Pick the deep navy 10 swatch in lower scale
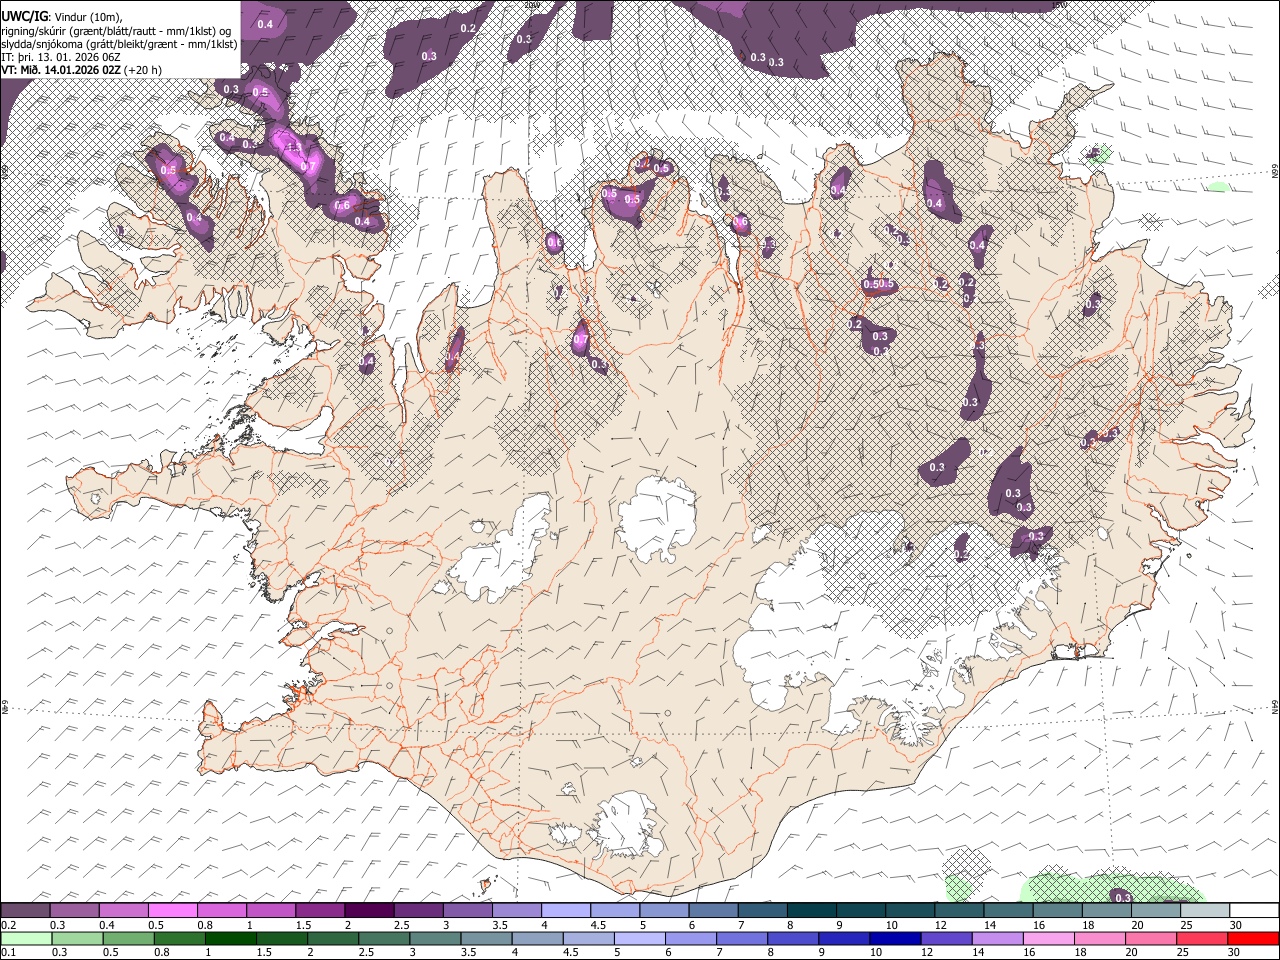 coord(895,939)
